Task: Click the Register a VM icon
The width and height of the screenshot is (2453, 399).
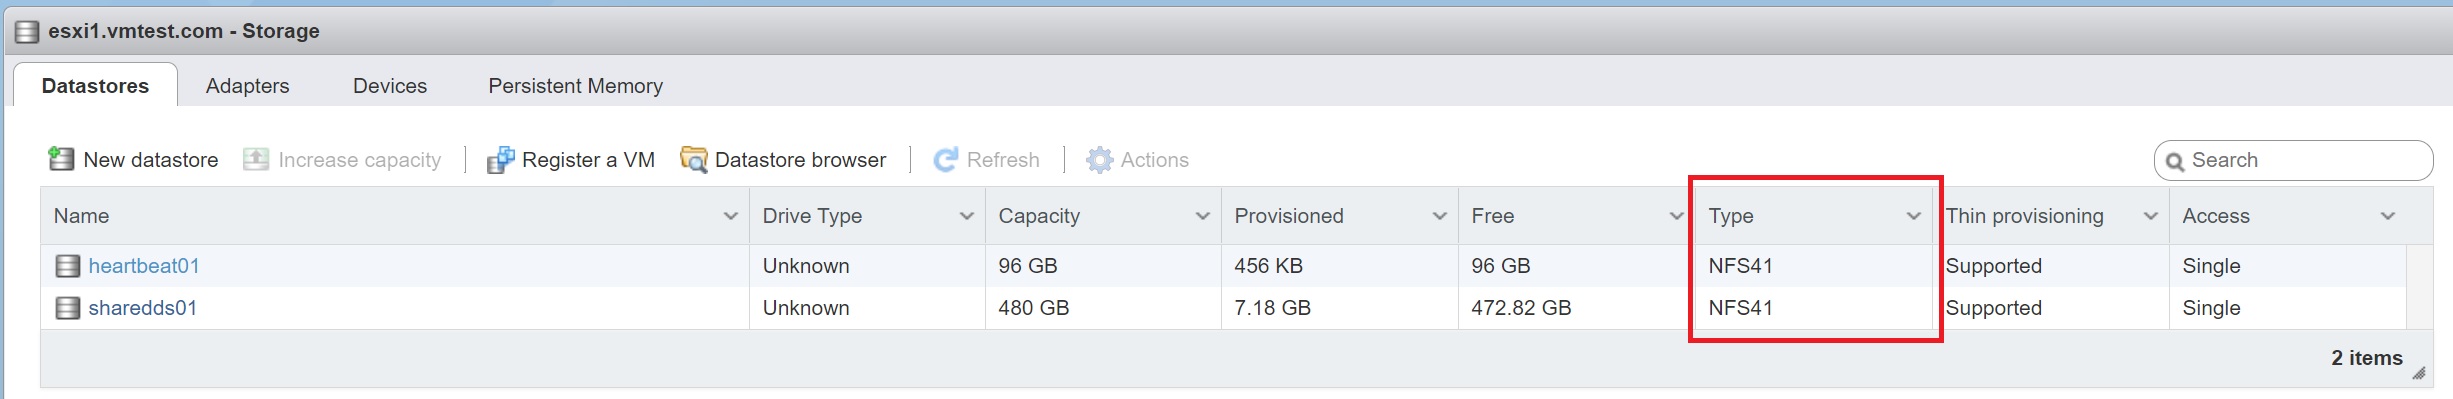Action: coord(500,160)
